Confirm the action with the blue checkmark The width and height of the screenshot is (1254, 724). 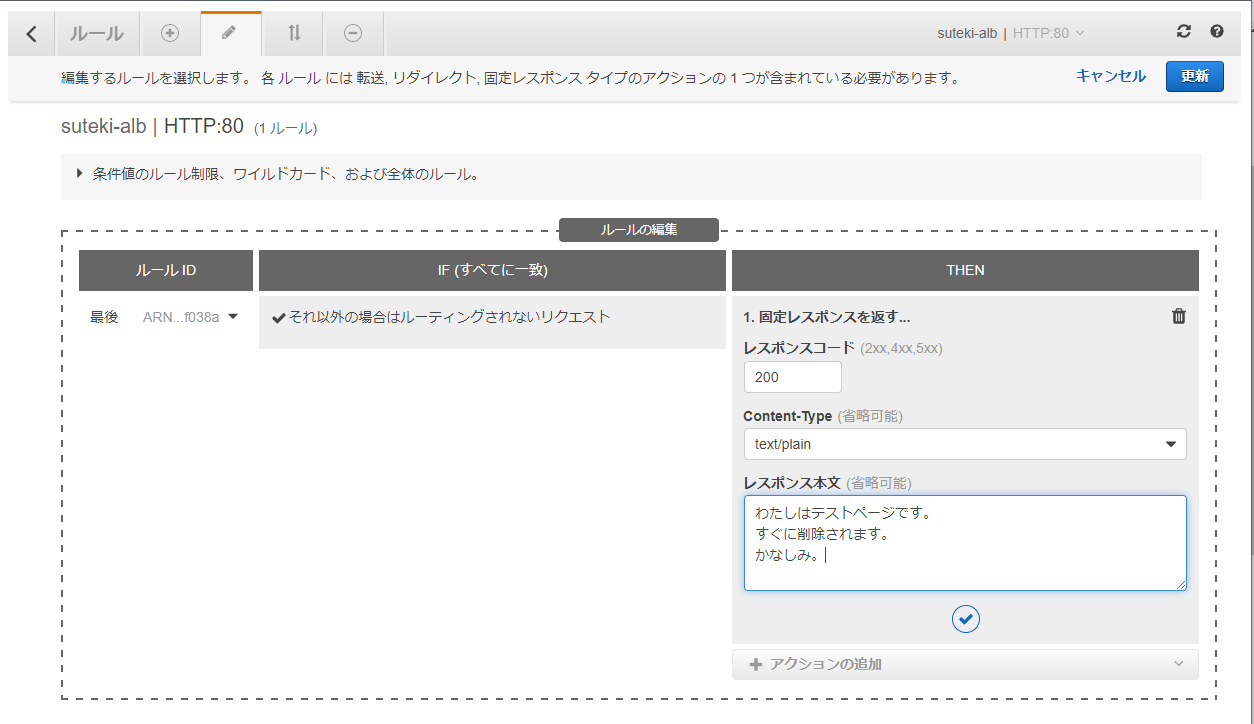coord(965,619)
